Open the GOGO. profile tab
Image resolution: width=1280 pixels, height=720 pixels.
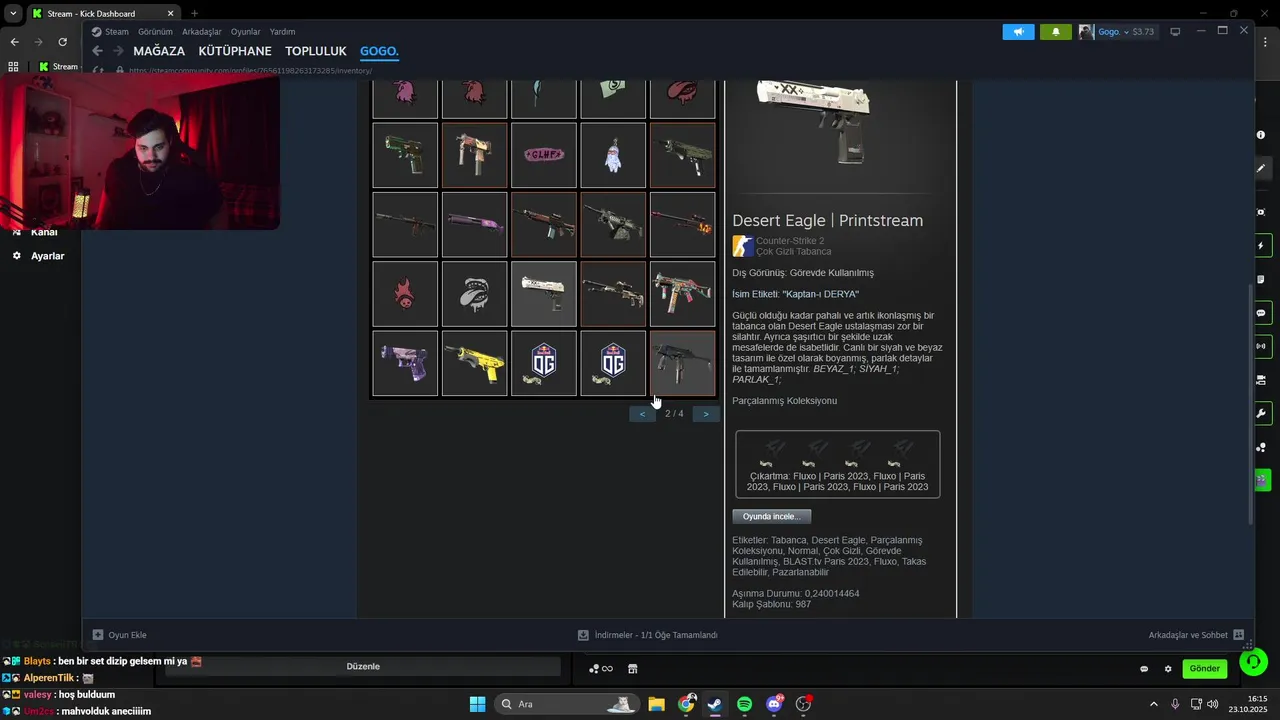tap(379, 51)
